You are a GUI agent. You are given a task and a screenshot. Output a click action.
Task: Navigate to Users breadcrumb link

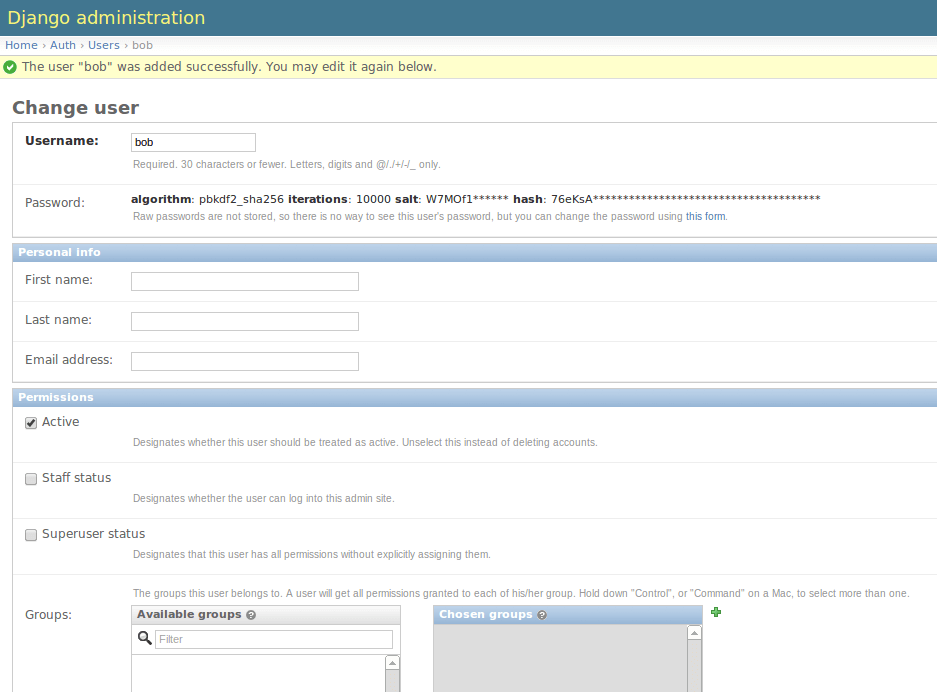104,45
